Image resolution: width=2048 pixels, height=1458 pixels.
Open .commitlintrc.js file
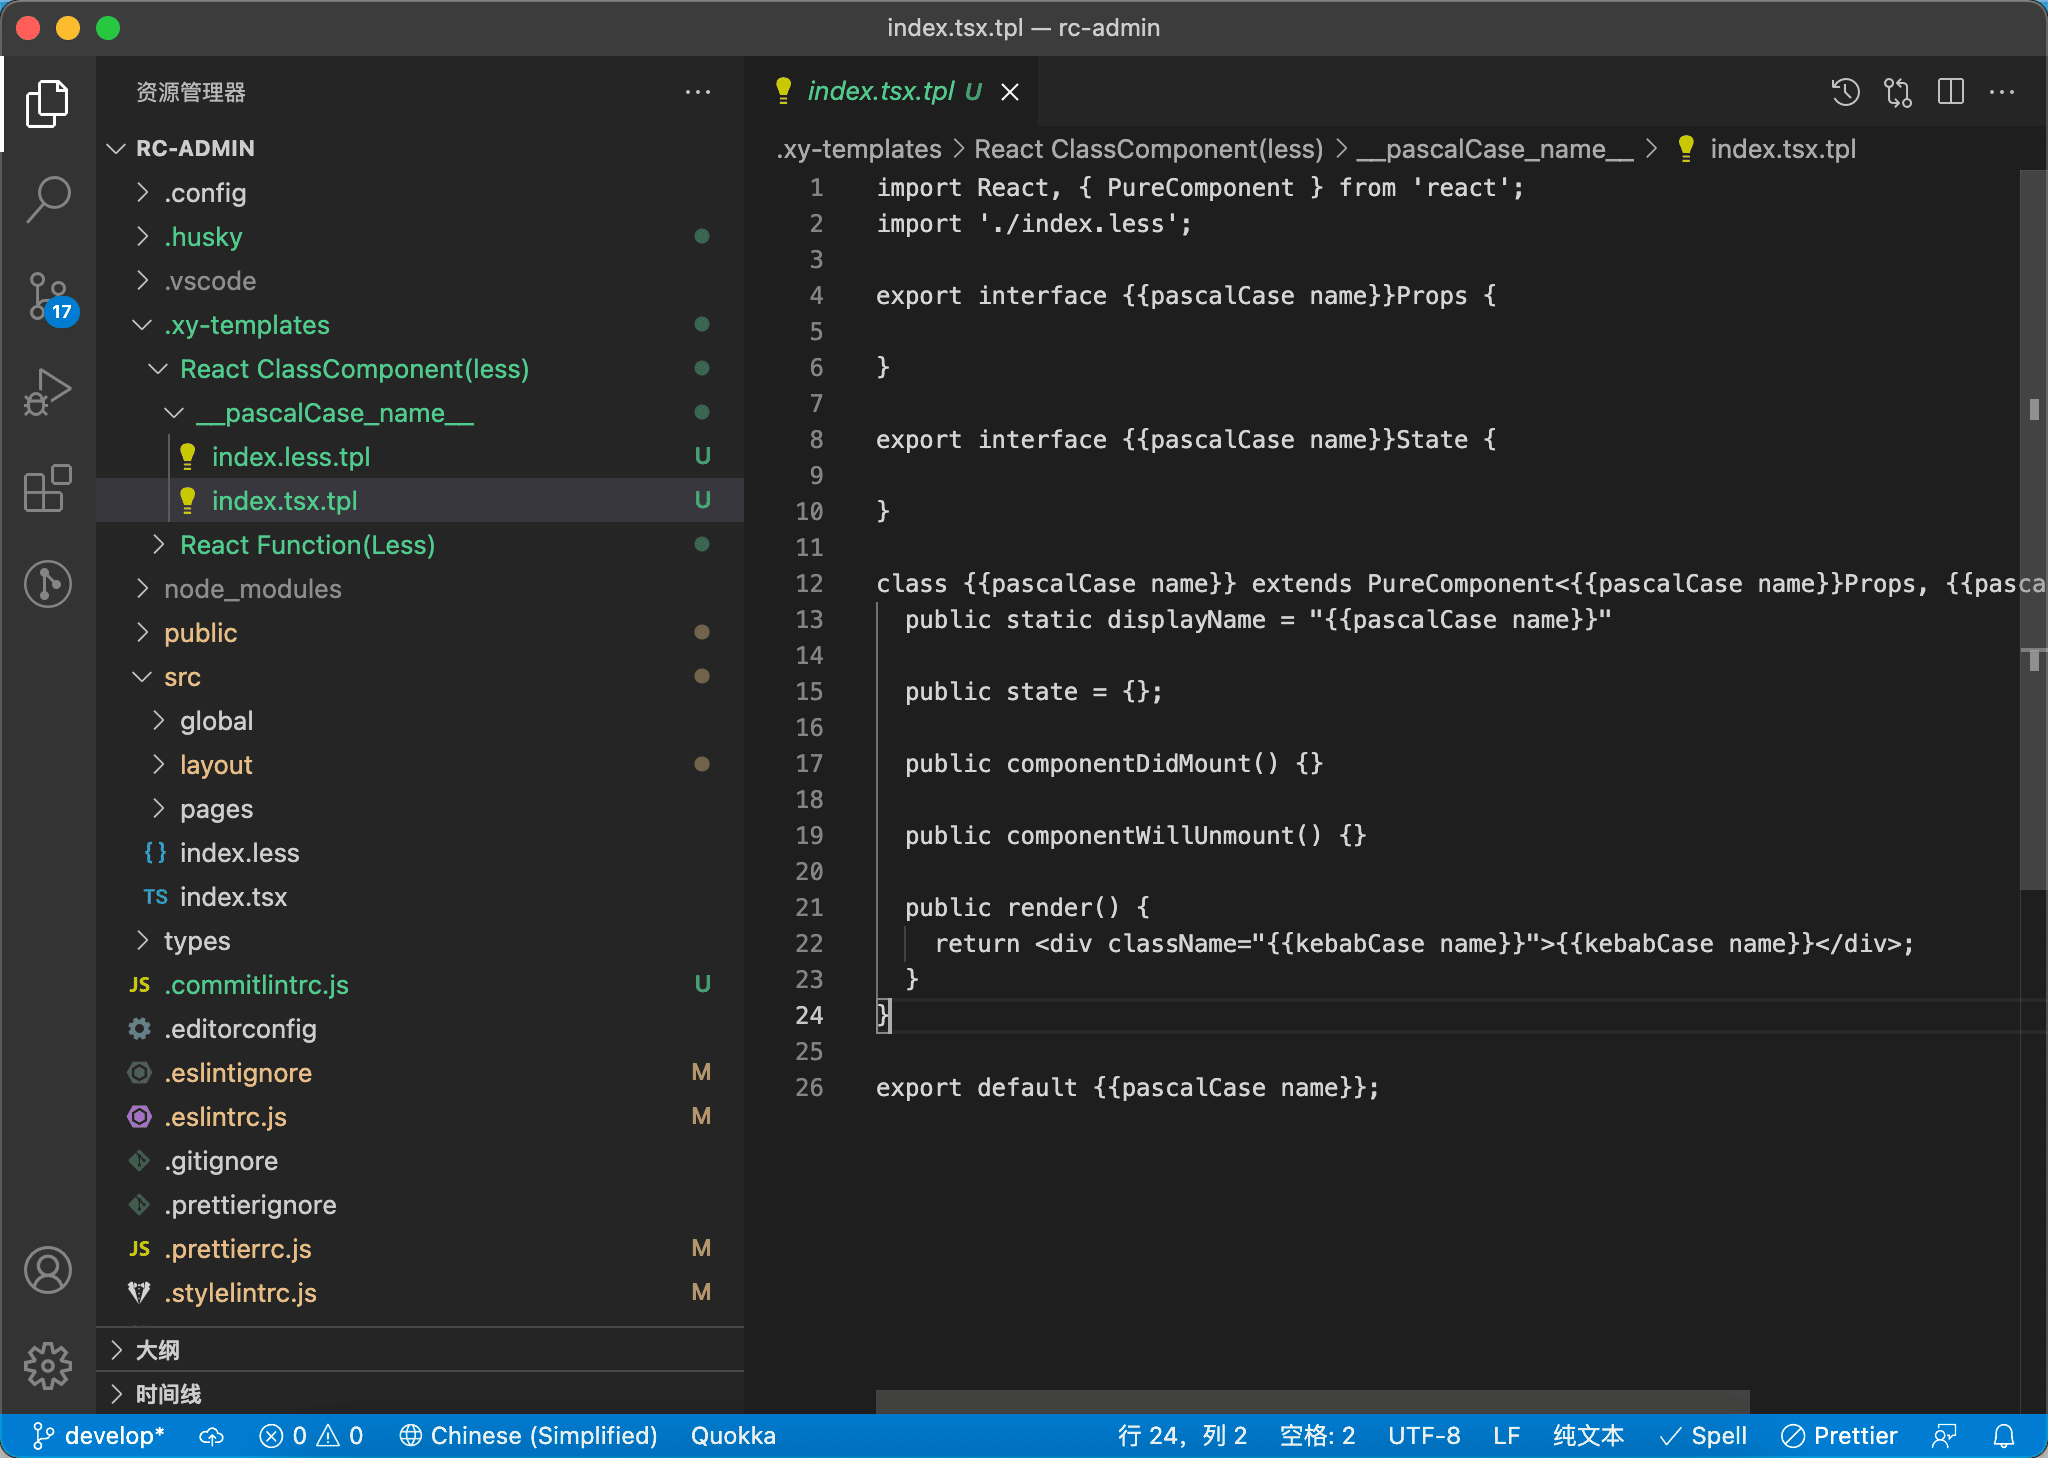(x=420, y=984)
